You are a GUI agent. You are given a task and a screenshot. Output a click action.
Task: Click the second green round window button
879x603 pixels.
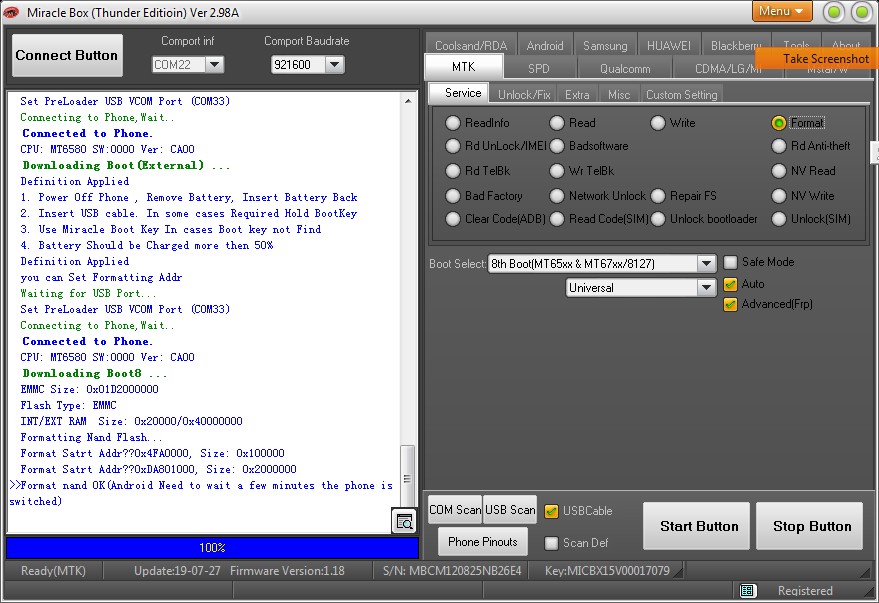pyautogui.click(x=862, y=12)
